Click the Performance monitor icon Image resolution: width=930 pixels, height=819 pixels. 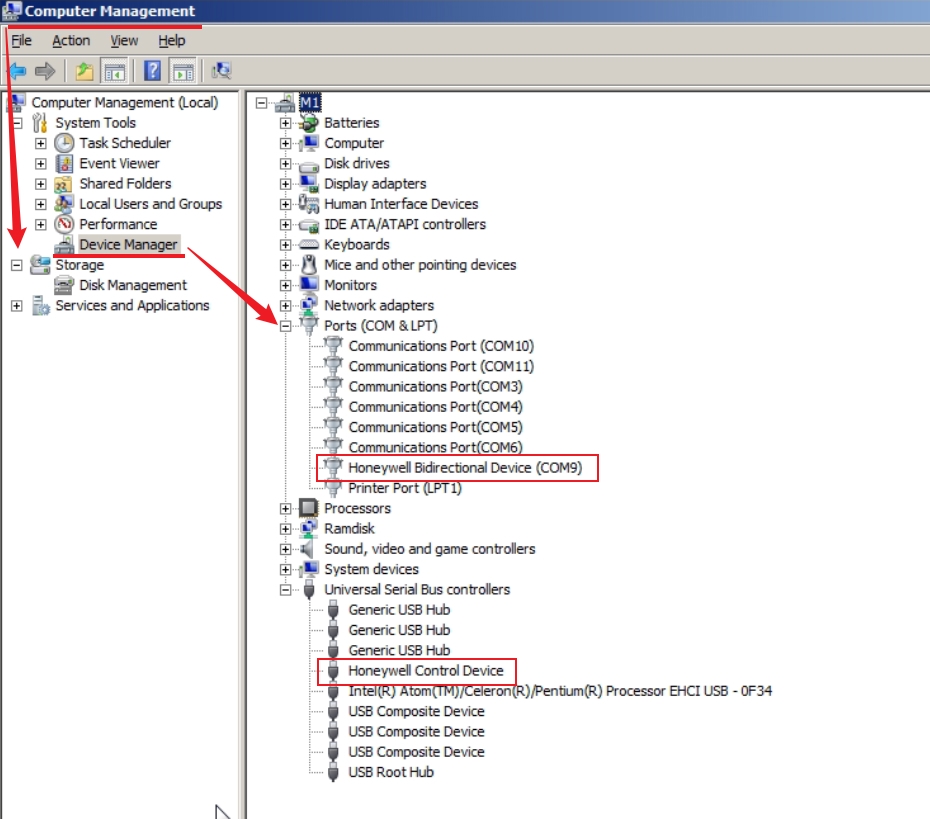(x=64, y=224)
